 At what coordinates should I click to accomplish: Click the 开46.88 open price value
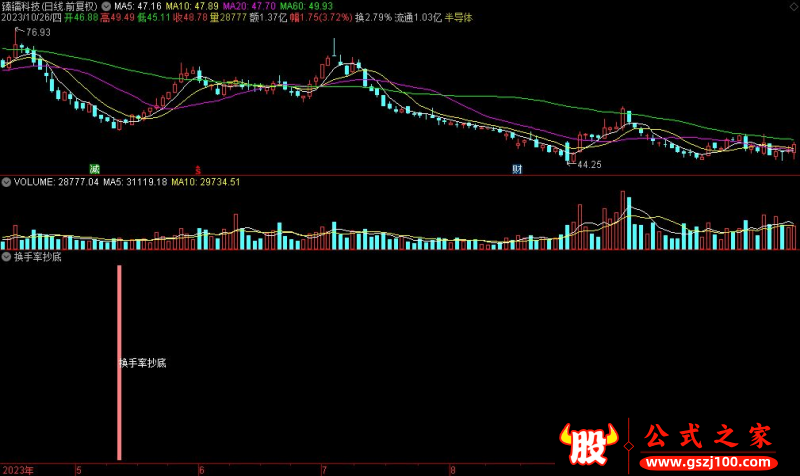81,18
